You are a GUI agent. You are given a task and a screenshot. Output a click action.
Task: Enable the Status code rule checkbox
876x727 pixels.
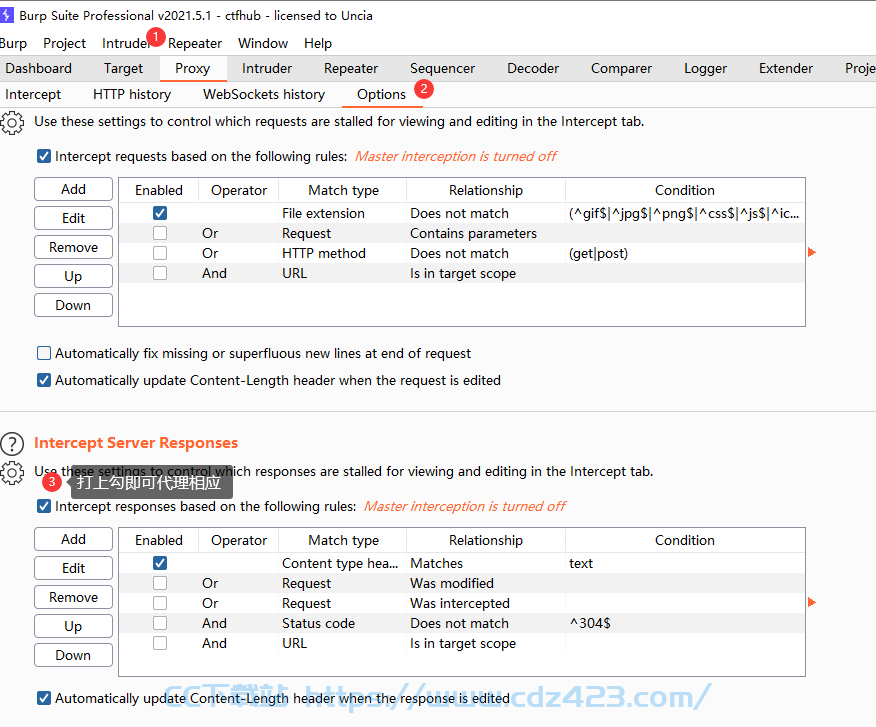pyautogui.click(x=160, y=623)
